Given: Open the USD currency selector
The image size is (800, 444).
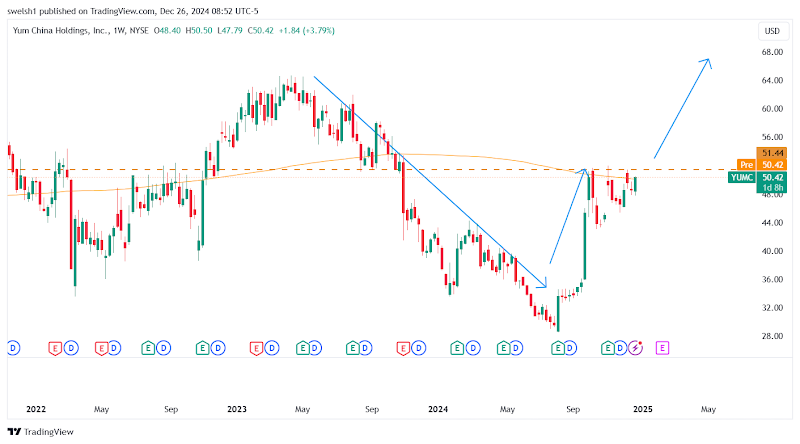Looking at the screenshot, I should coord(772,31).
